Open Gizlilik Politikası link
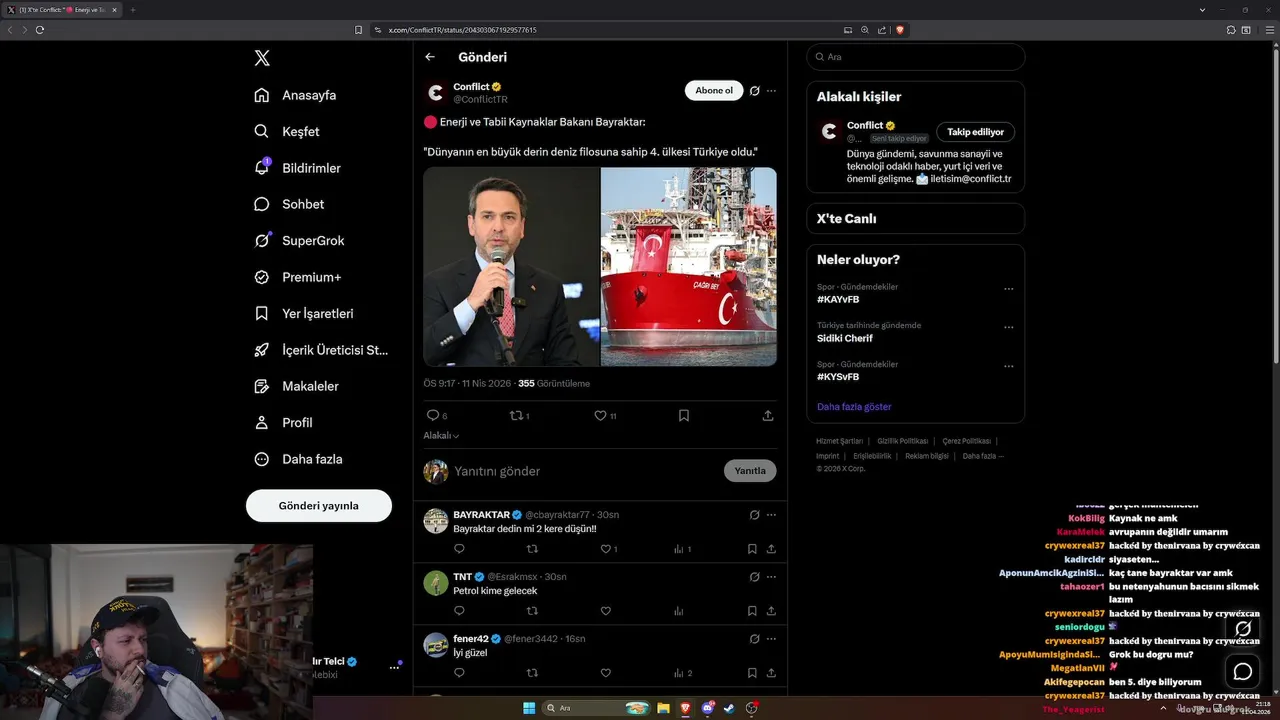Viewport: 1280px width, 720px height. pos(903,441)
